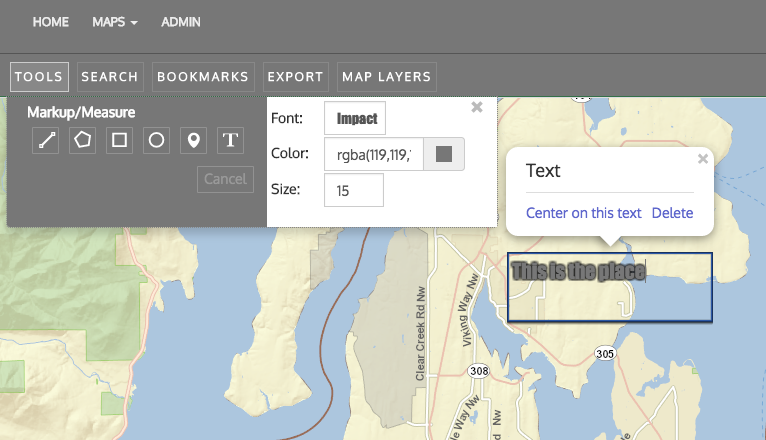Viewport: 766px width, 440px height.
Task: Select the rectangle markup tool
Action: [119, 140]
